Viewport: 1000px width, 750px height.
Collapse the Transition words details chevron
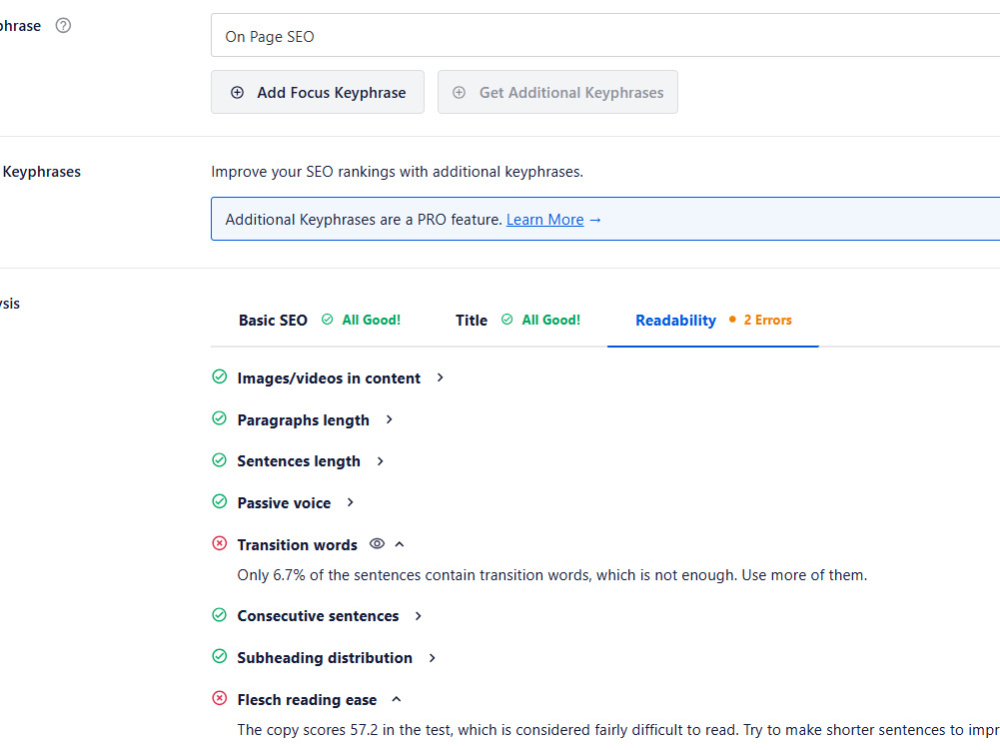tap(400, 544)
